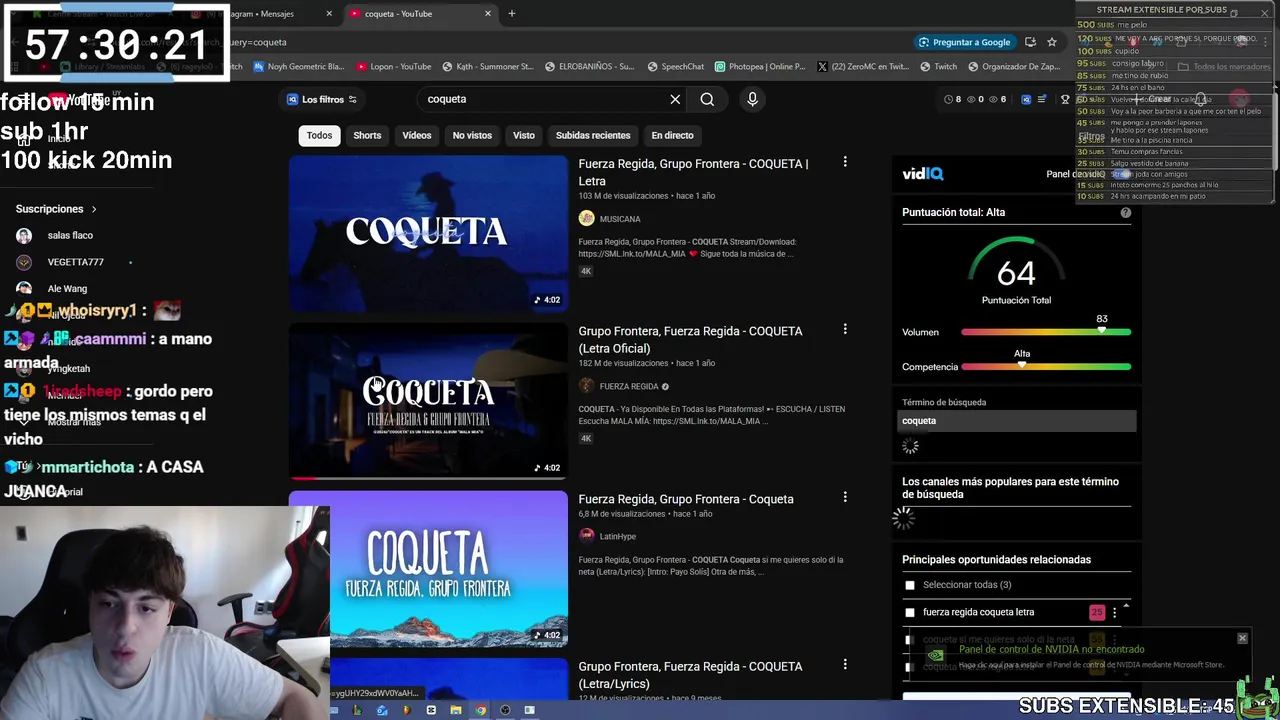Open a new browser tab
The width and height of the screenshot is (1280, 720).
pos(511,13)
